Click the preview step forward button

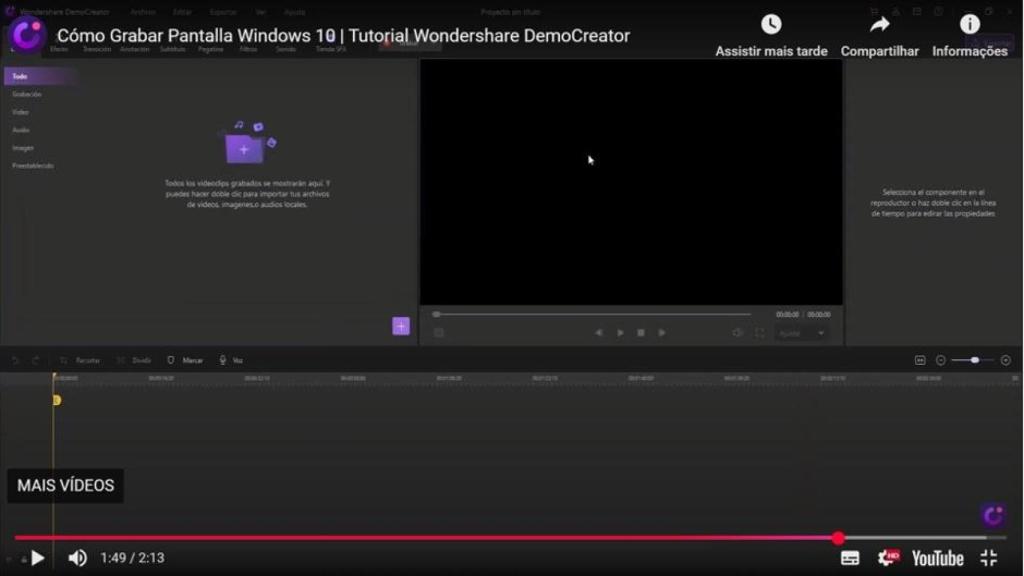(x=662, y=332)
